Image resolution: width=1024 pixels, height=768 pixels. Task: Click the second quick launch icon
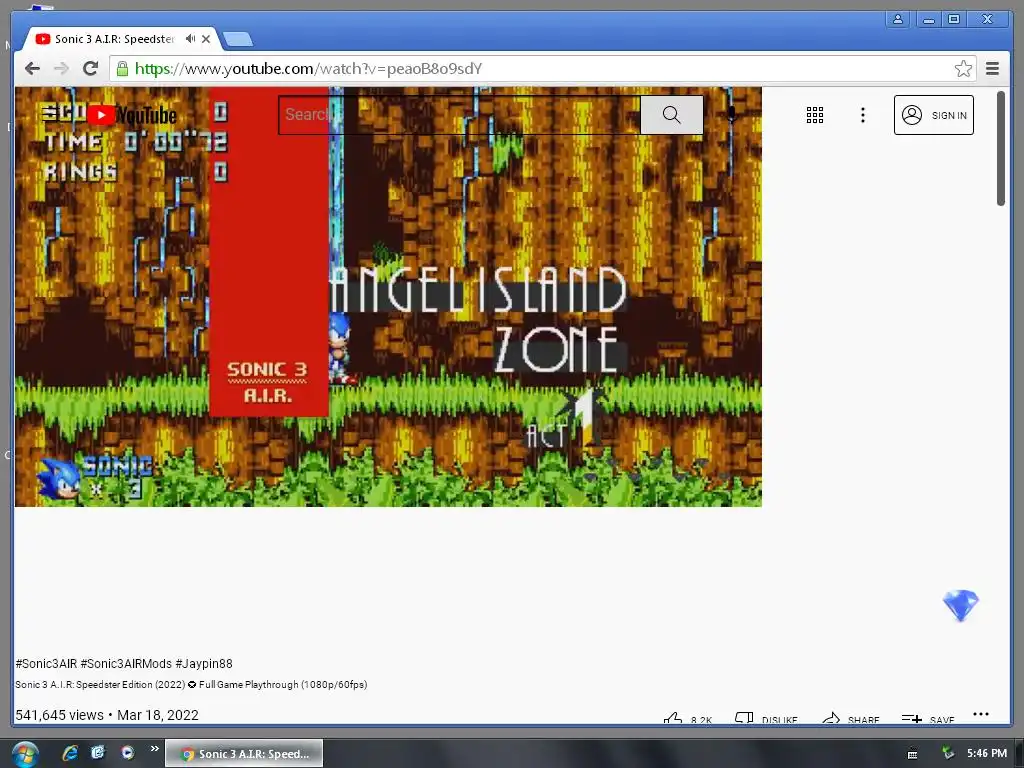(98, 753)
